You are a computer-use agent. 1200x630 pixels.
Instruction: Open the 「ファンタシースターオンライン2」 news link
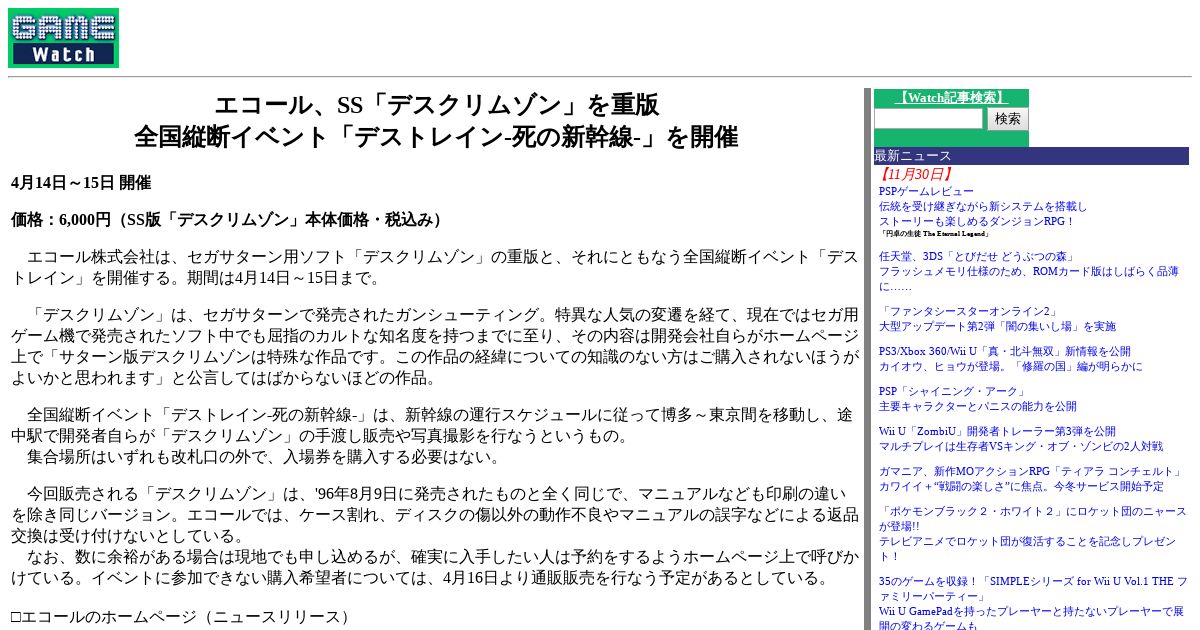[x=968, y=311]
